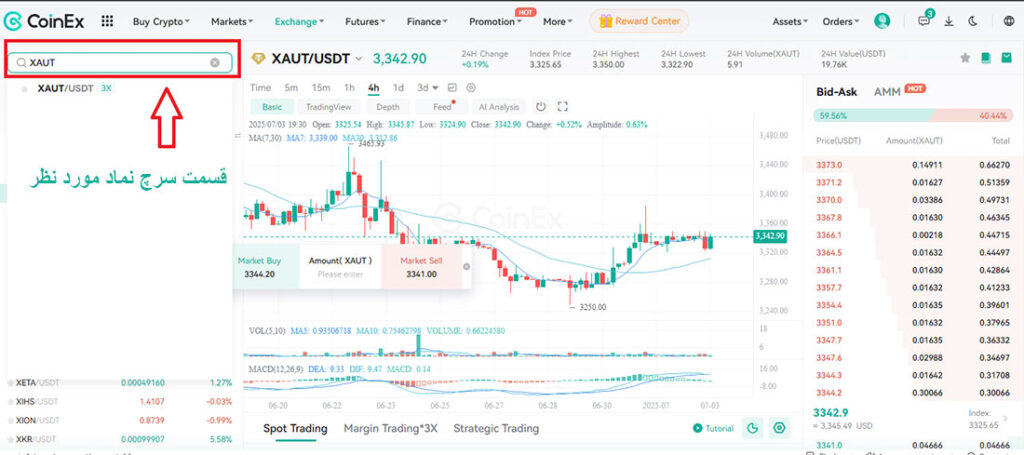Expand the Markets menu
Screen dimensions: 1024x455
[232, 22]
